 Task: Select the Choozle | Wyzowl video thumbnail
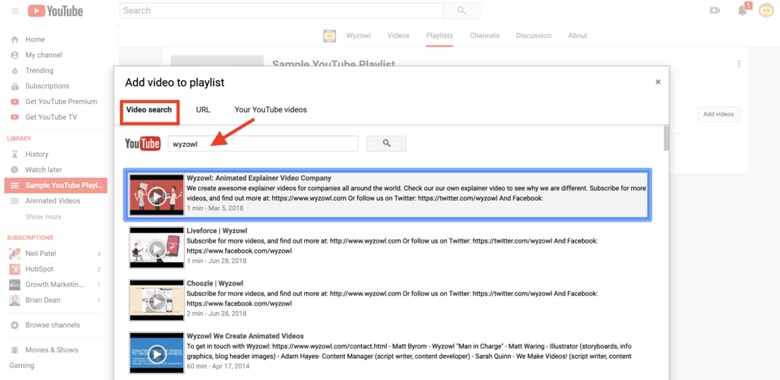point(157,300)
